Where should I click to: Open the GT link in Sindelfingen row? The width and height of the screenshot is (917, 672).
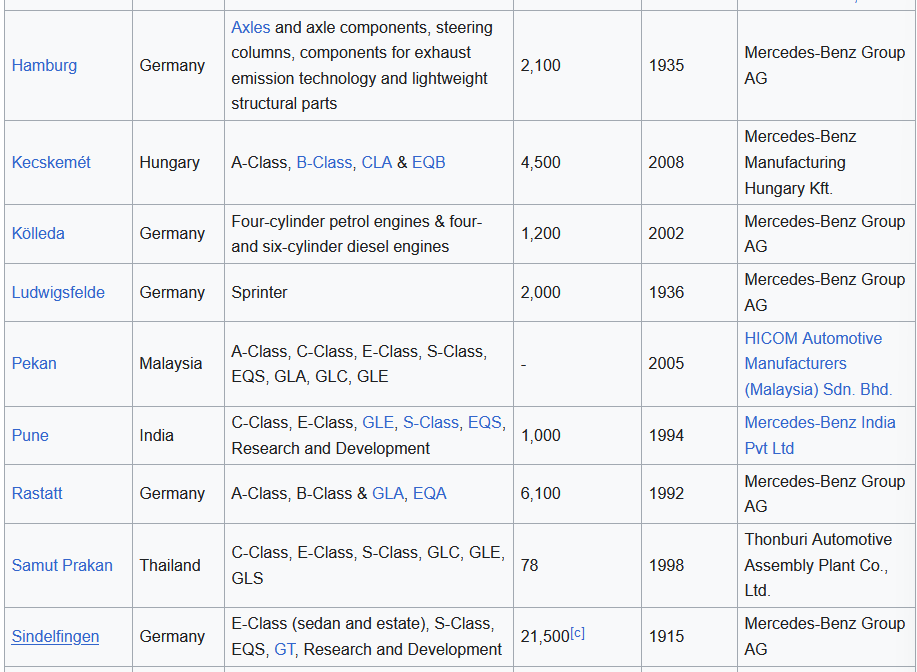point(284,649)
